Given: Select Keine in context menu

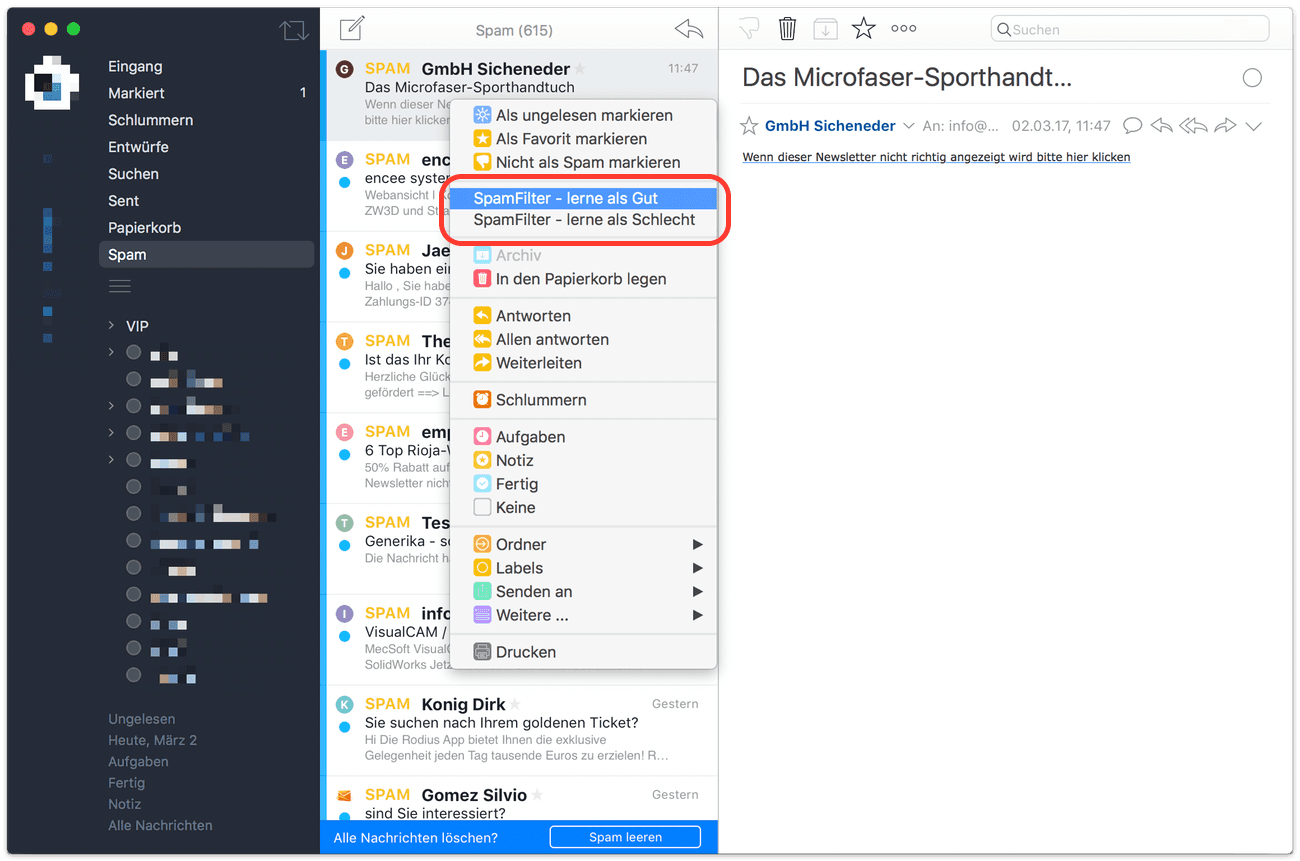Looking at the screenshot, I should tap(583, 508).
